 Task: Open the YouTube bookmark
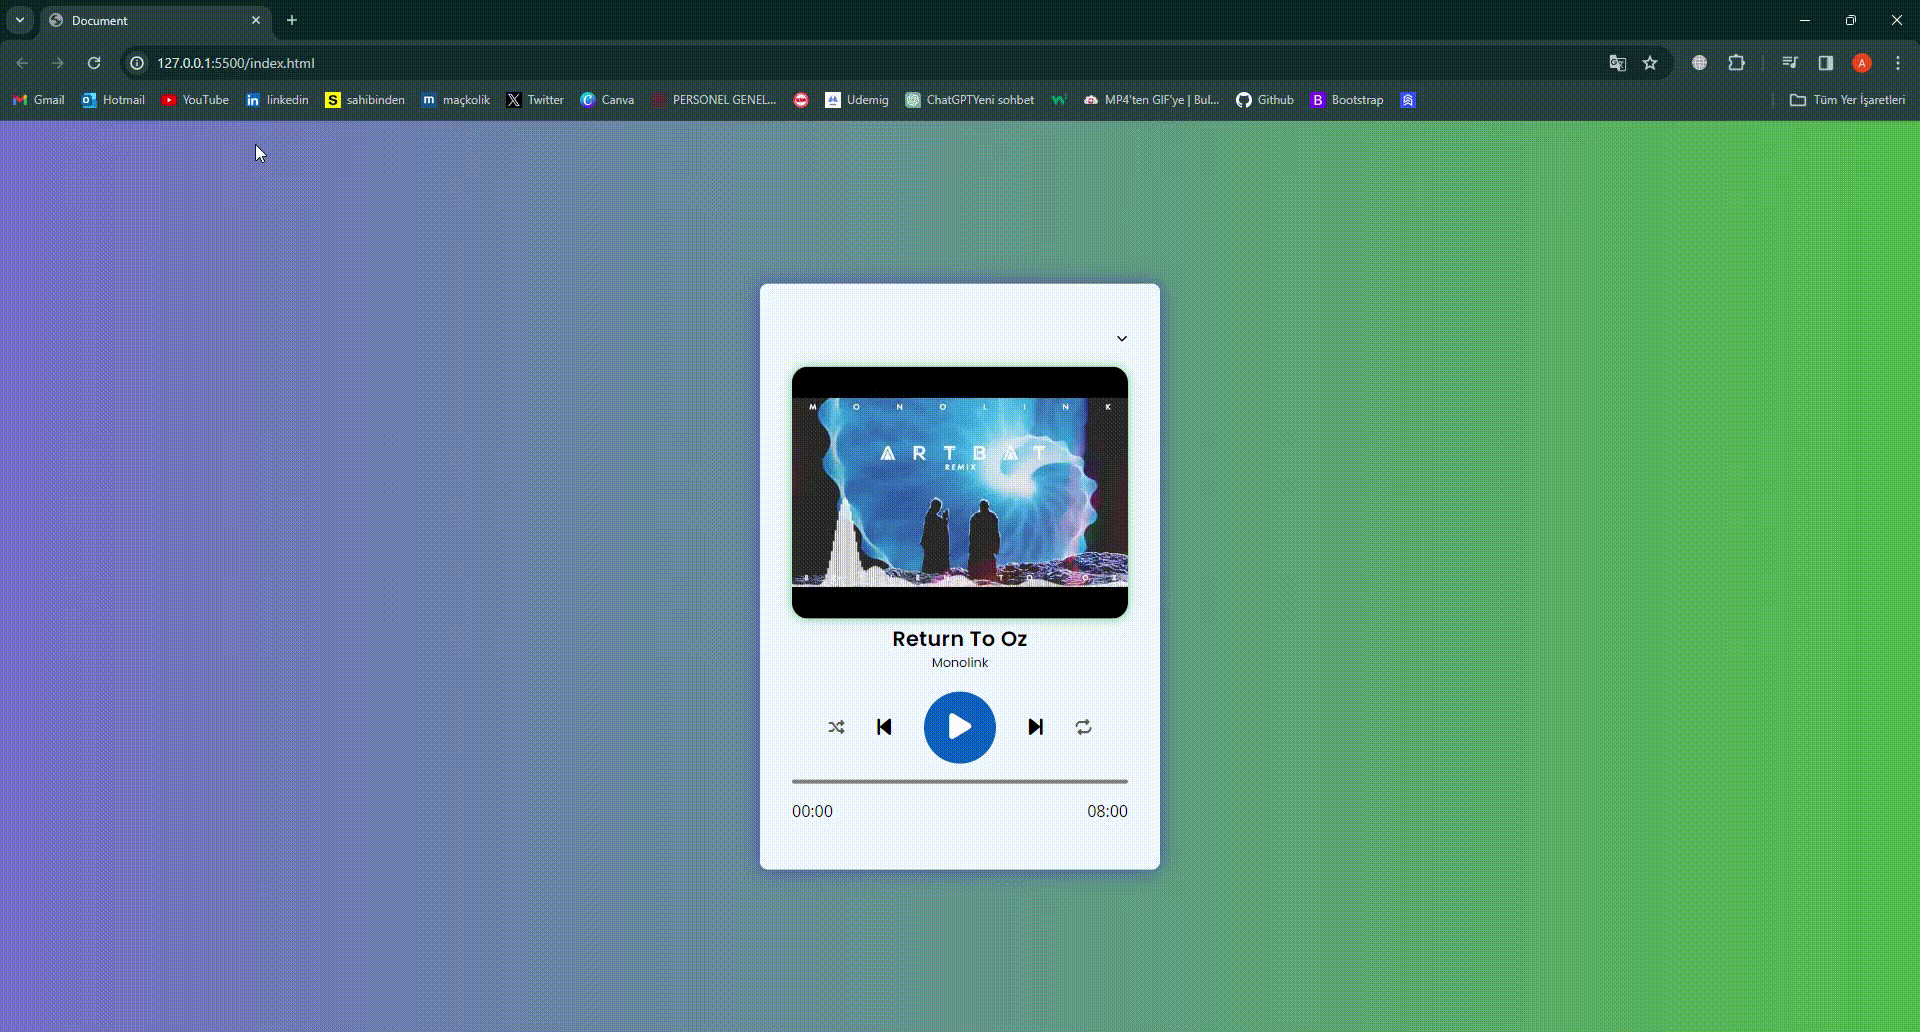coord(195,100)
